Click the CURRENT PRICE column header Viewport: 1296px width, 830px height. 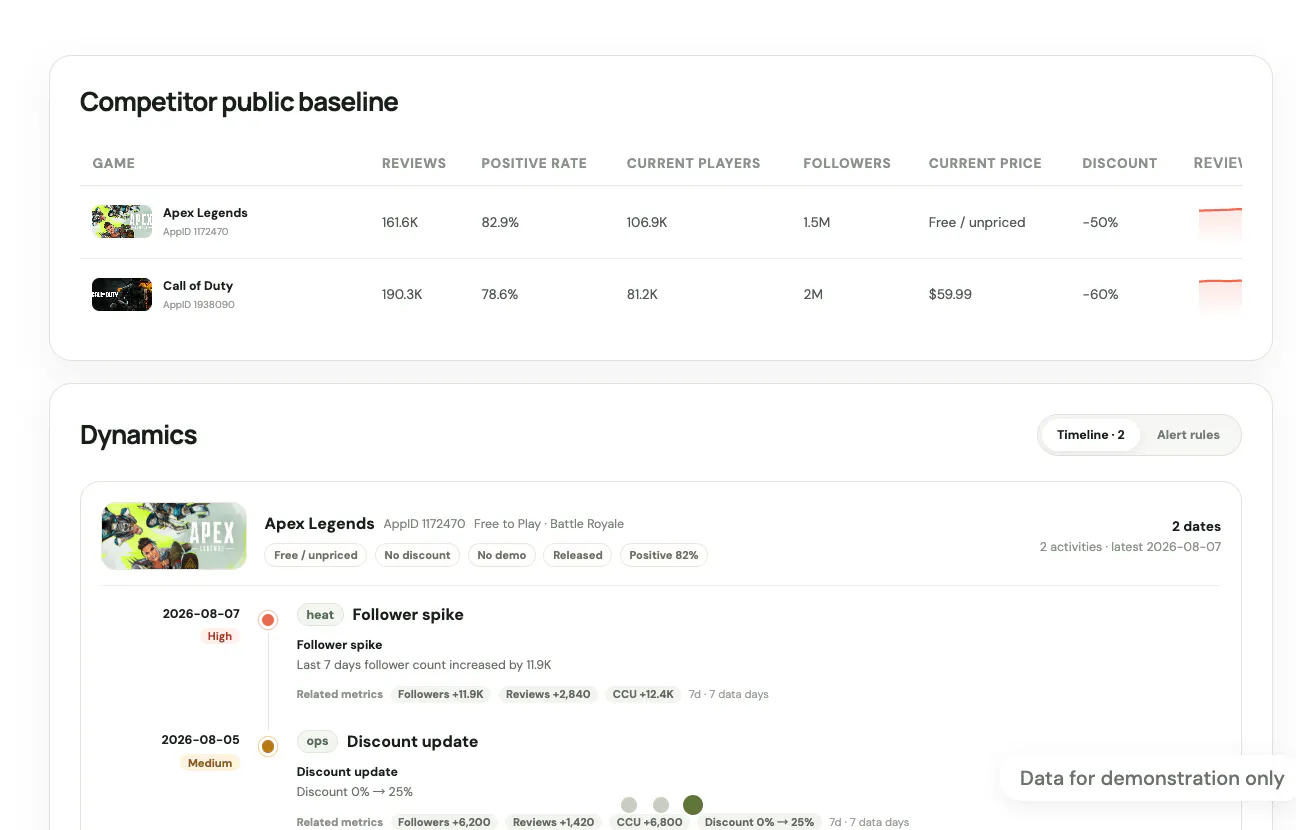tap(985, 163)
